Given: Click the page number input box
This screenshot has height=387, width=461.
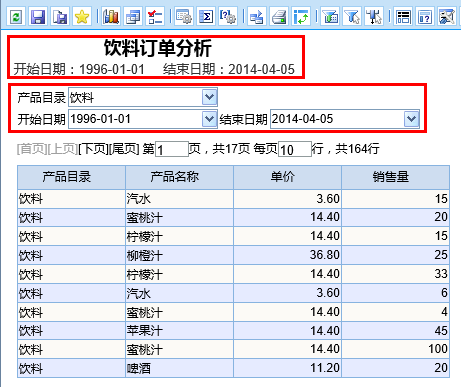Looking at the screenshot, I should click(x=172, y=149).
